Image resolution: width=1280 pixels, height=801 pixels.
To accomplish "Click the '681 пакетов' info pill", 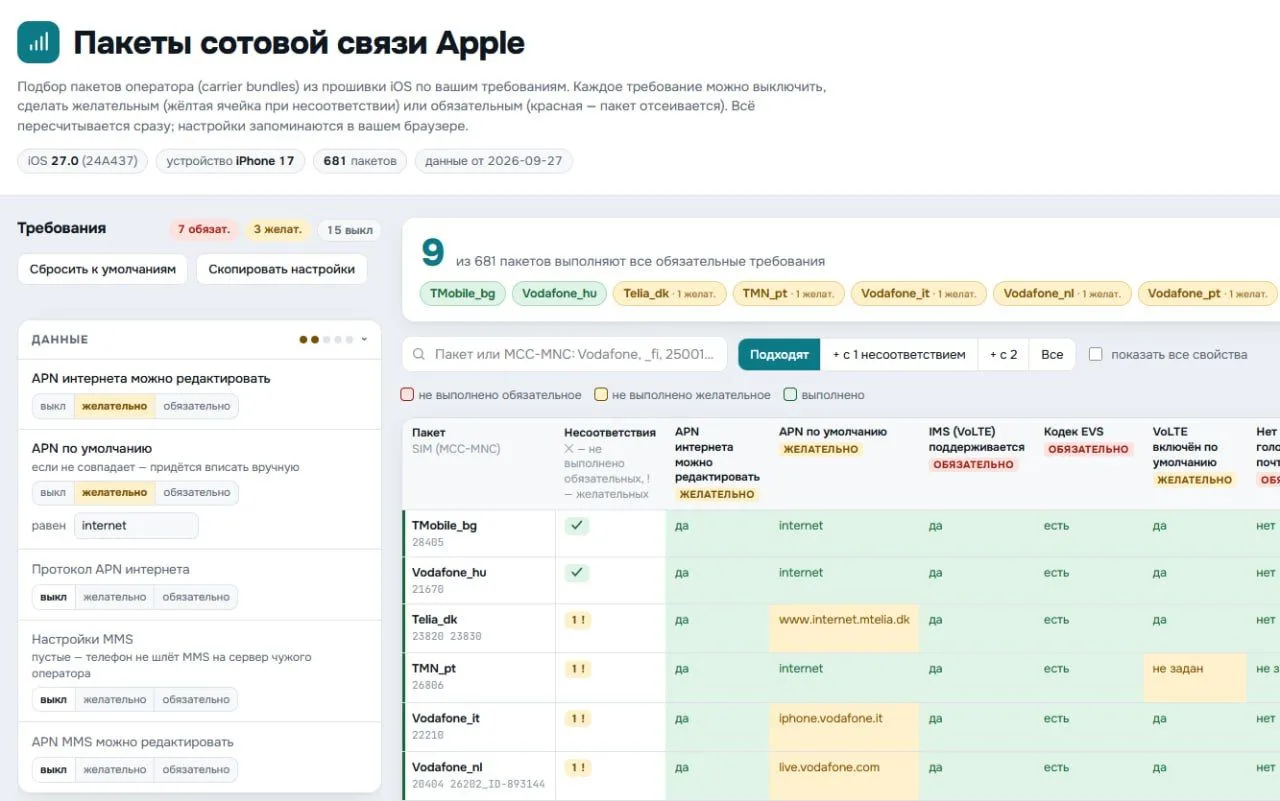I will tap(360, 161).
